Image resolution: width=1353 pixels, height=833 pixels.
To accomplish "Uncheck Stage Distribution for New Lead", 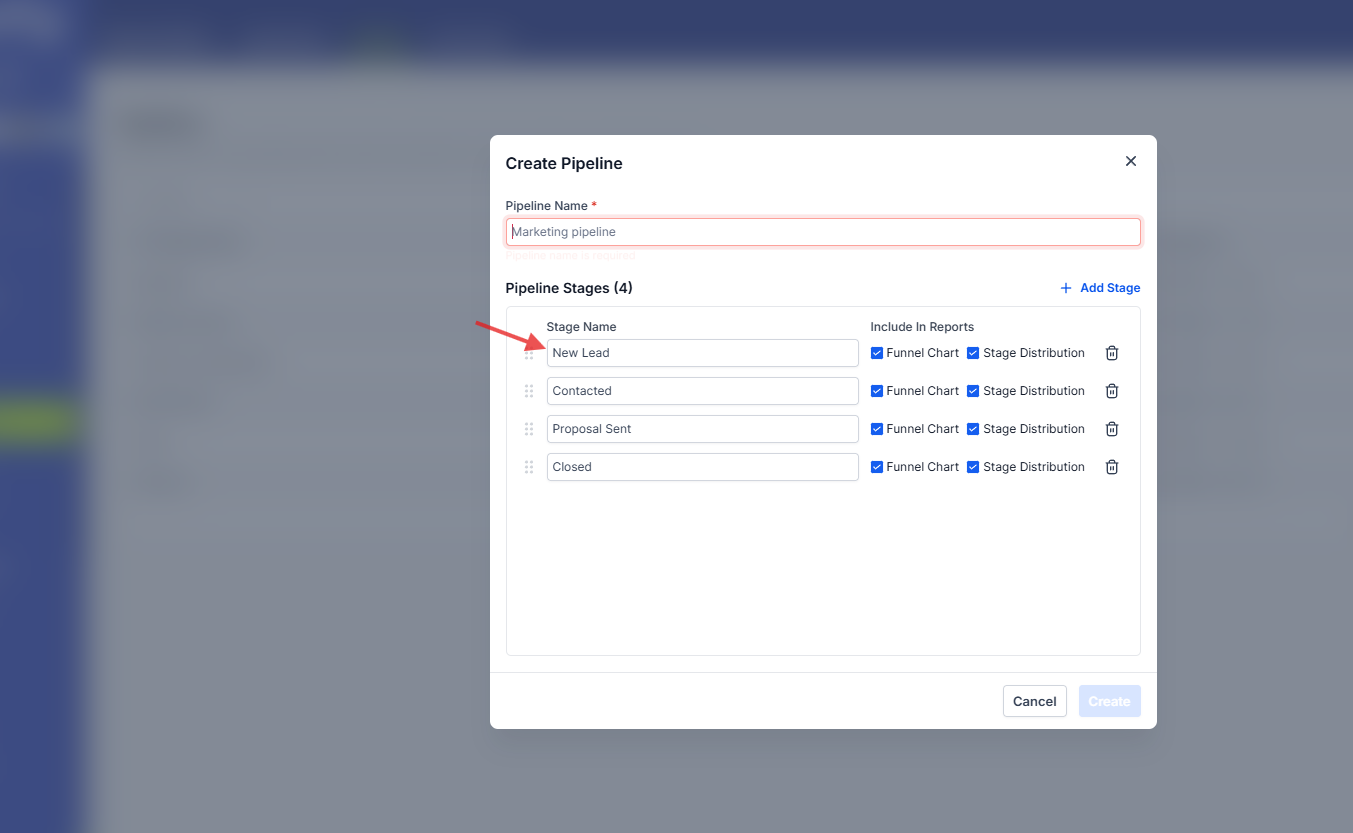I will pos(973,353).
